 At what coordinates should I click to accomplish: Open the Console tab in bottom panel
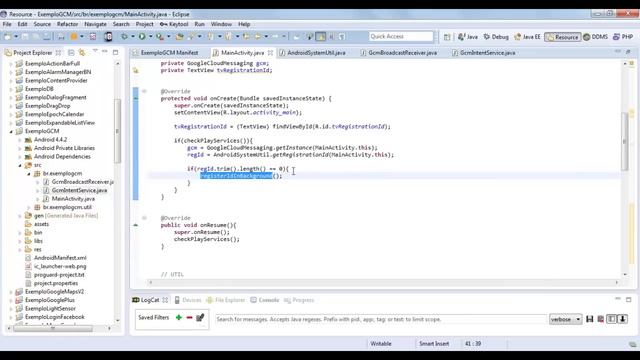coord(264,300)
